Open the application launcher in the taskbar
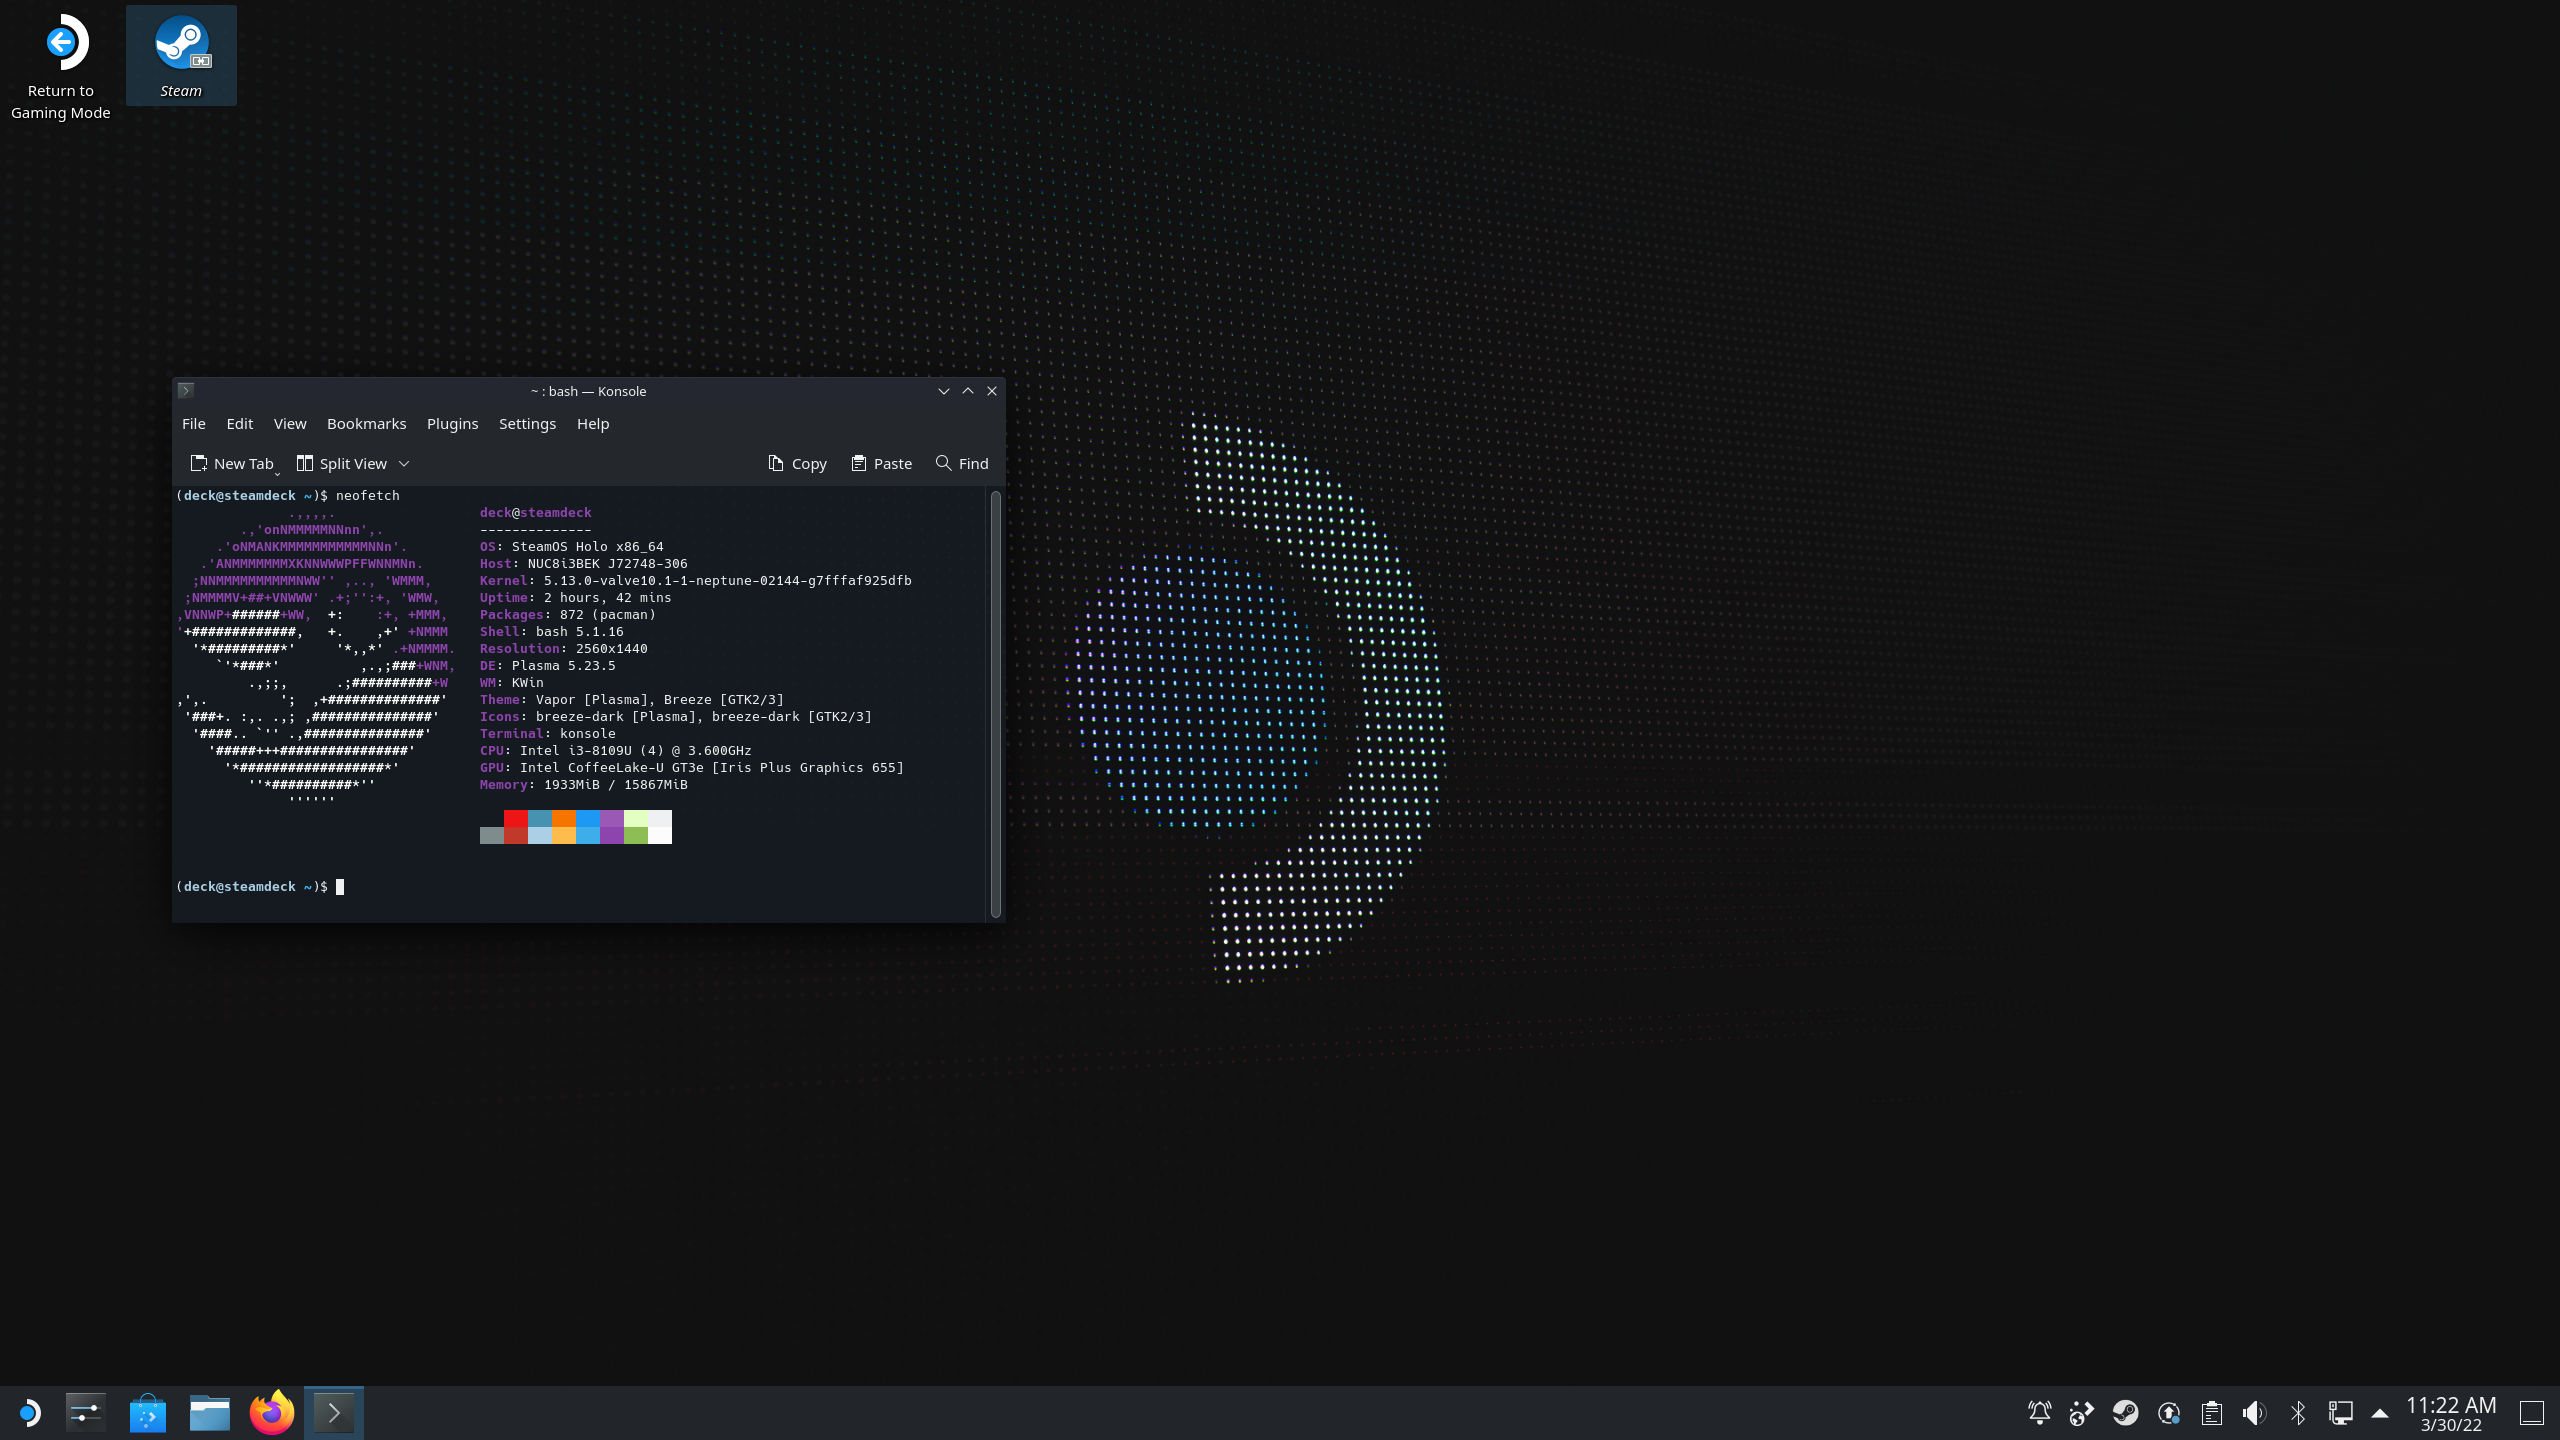The image size is (2560, 1440). [29, 1413]
